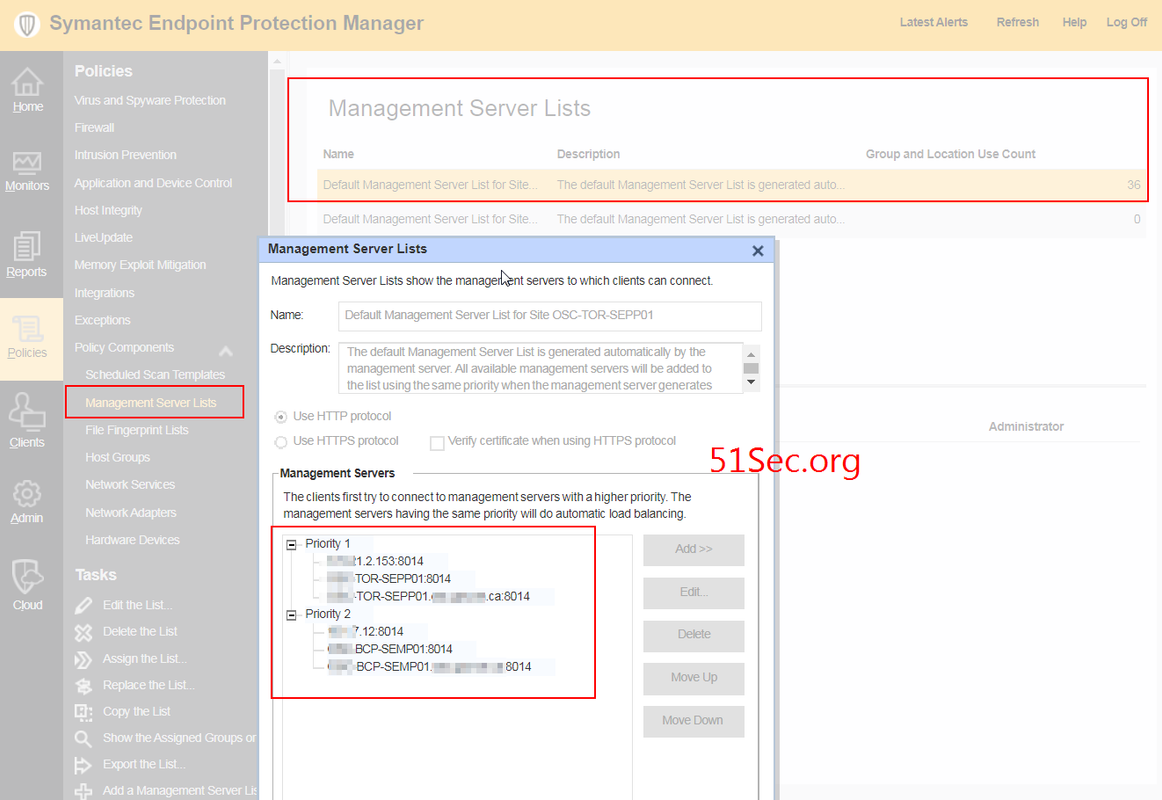
Task: Open Latest Alerts link
Action: [x=934, y=22]
